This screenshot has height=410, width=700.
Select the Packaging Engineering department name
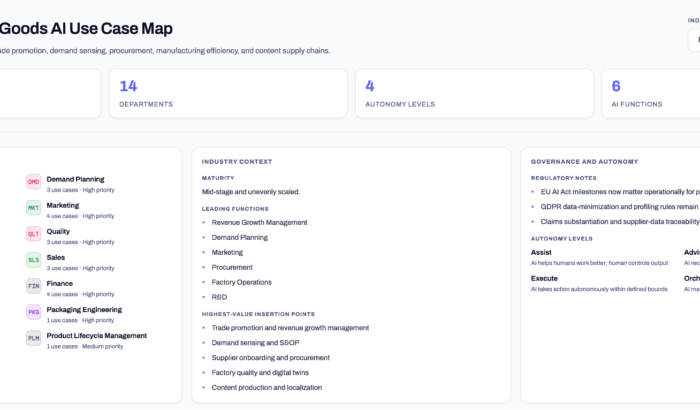[x=84, y=309]
